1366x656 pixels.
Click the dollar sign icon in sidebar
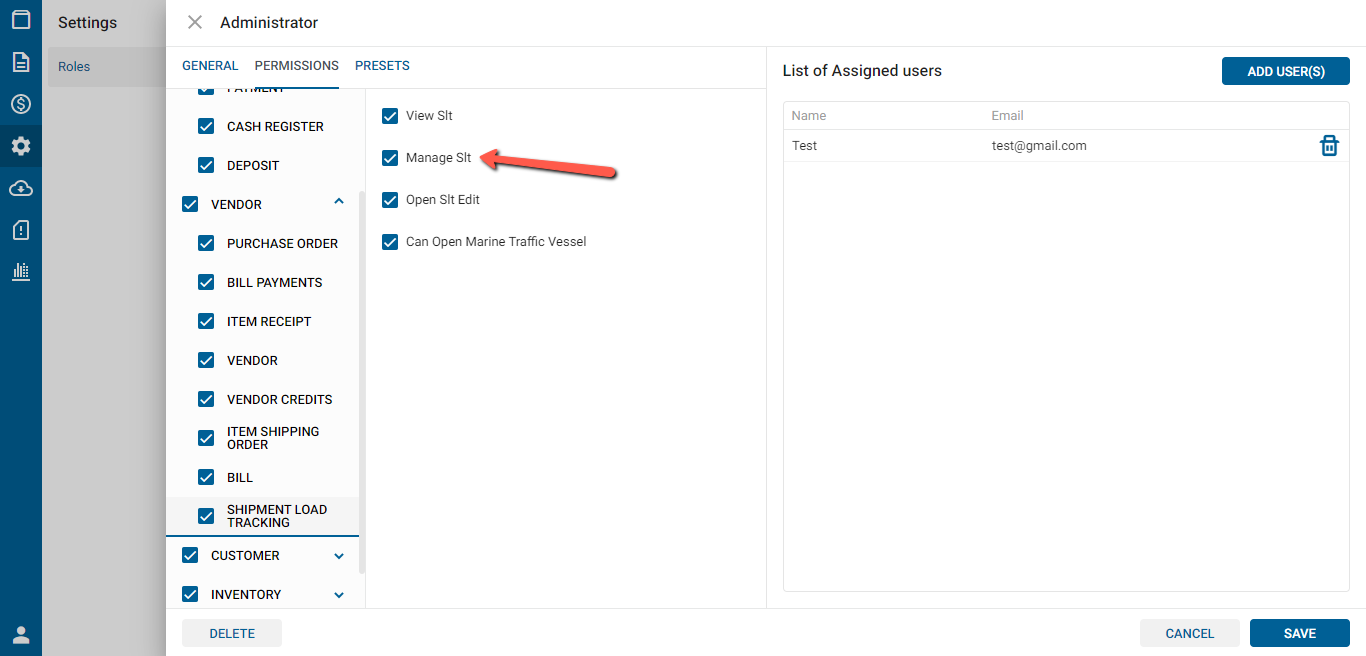click(x=21, y=104)
